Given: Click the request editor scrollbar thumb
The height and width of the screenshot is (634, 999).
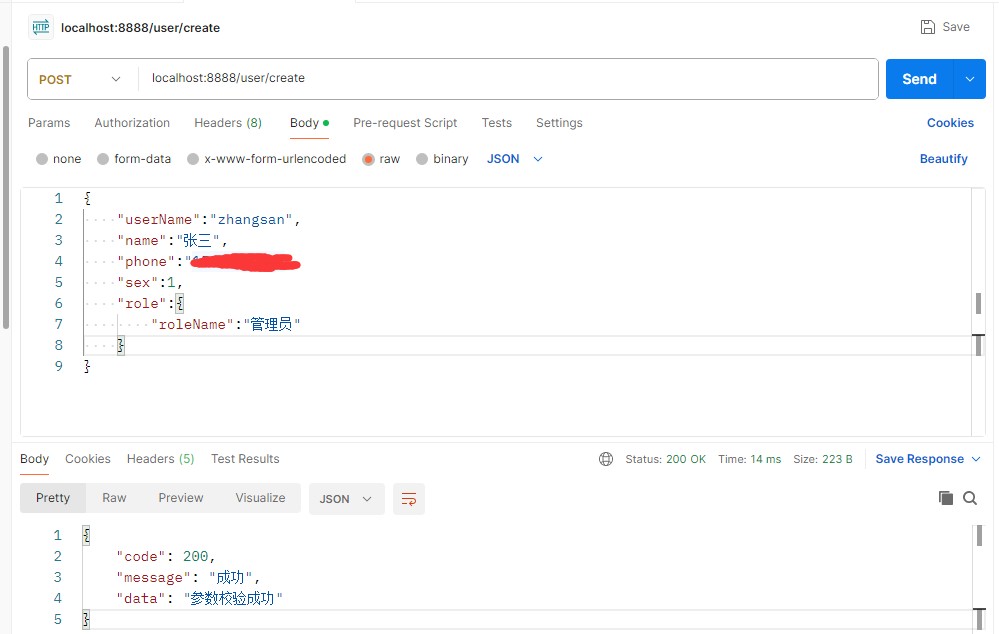Looking at the screenshot, I should point(978,303).
